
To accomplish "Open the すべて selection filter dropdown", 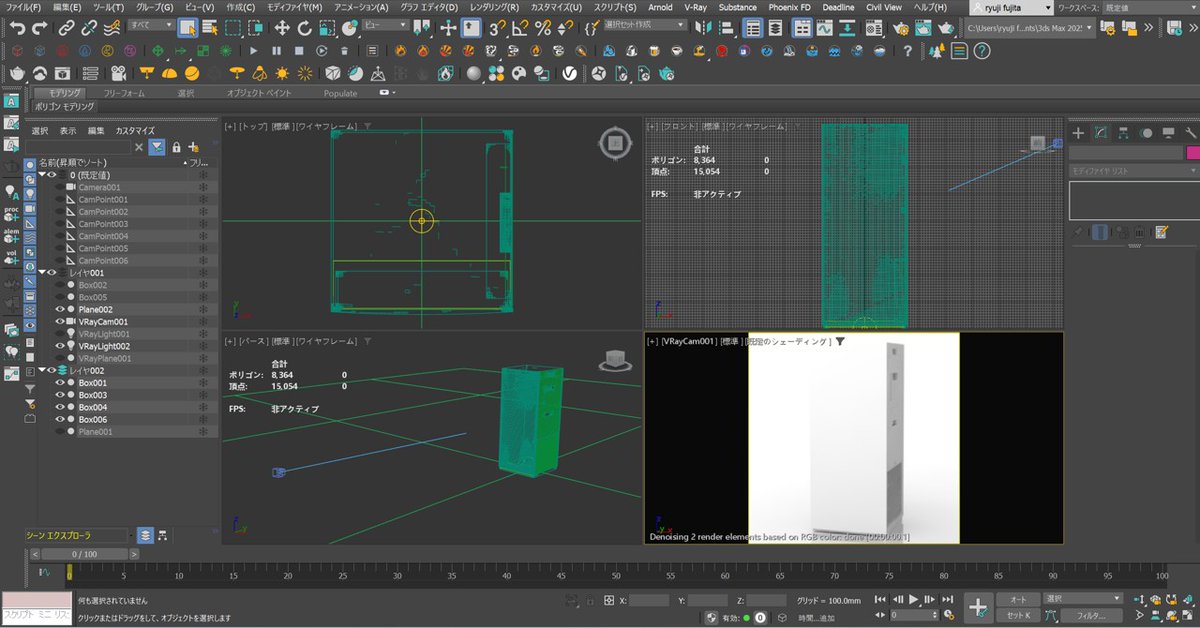I will point(150,25).
